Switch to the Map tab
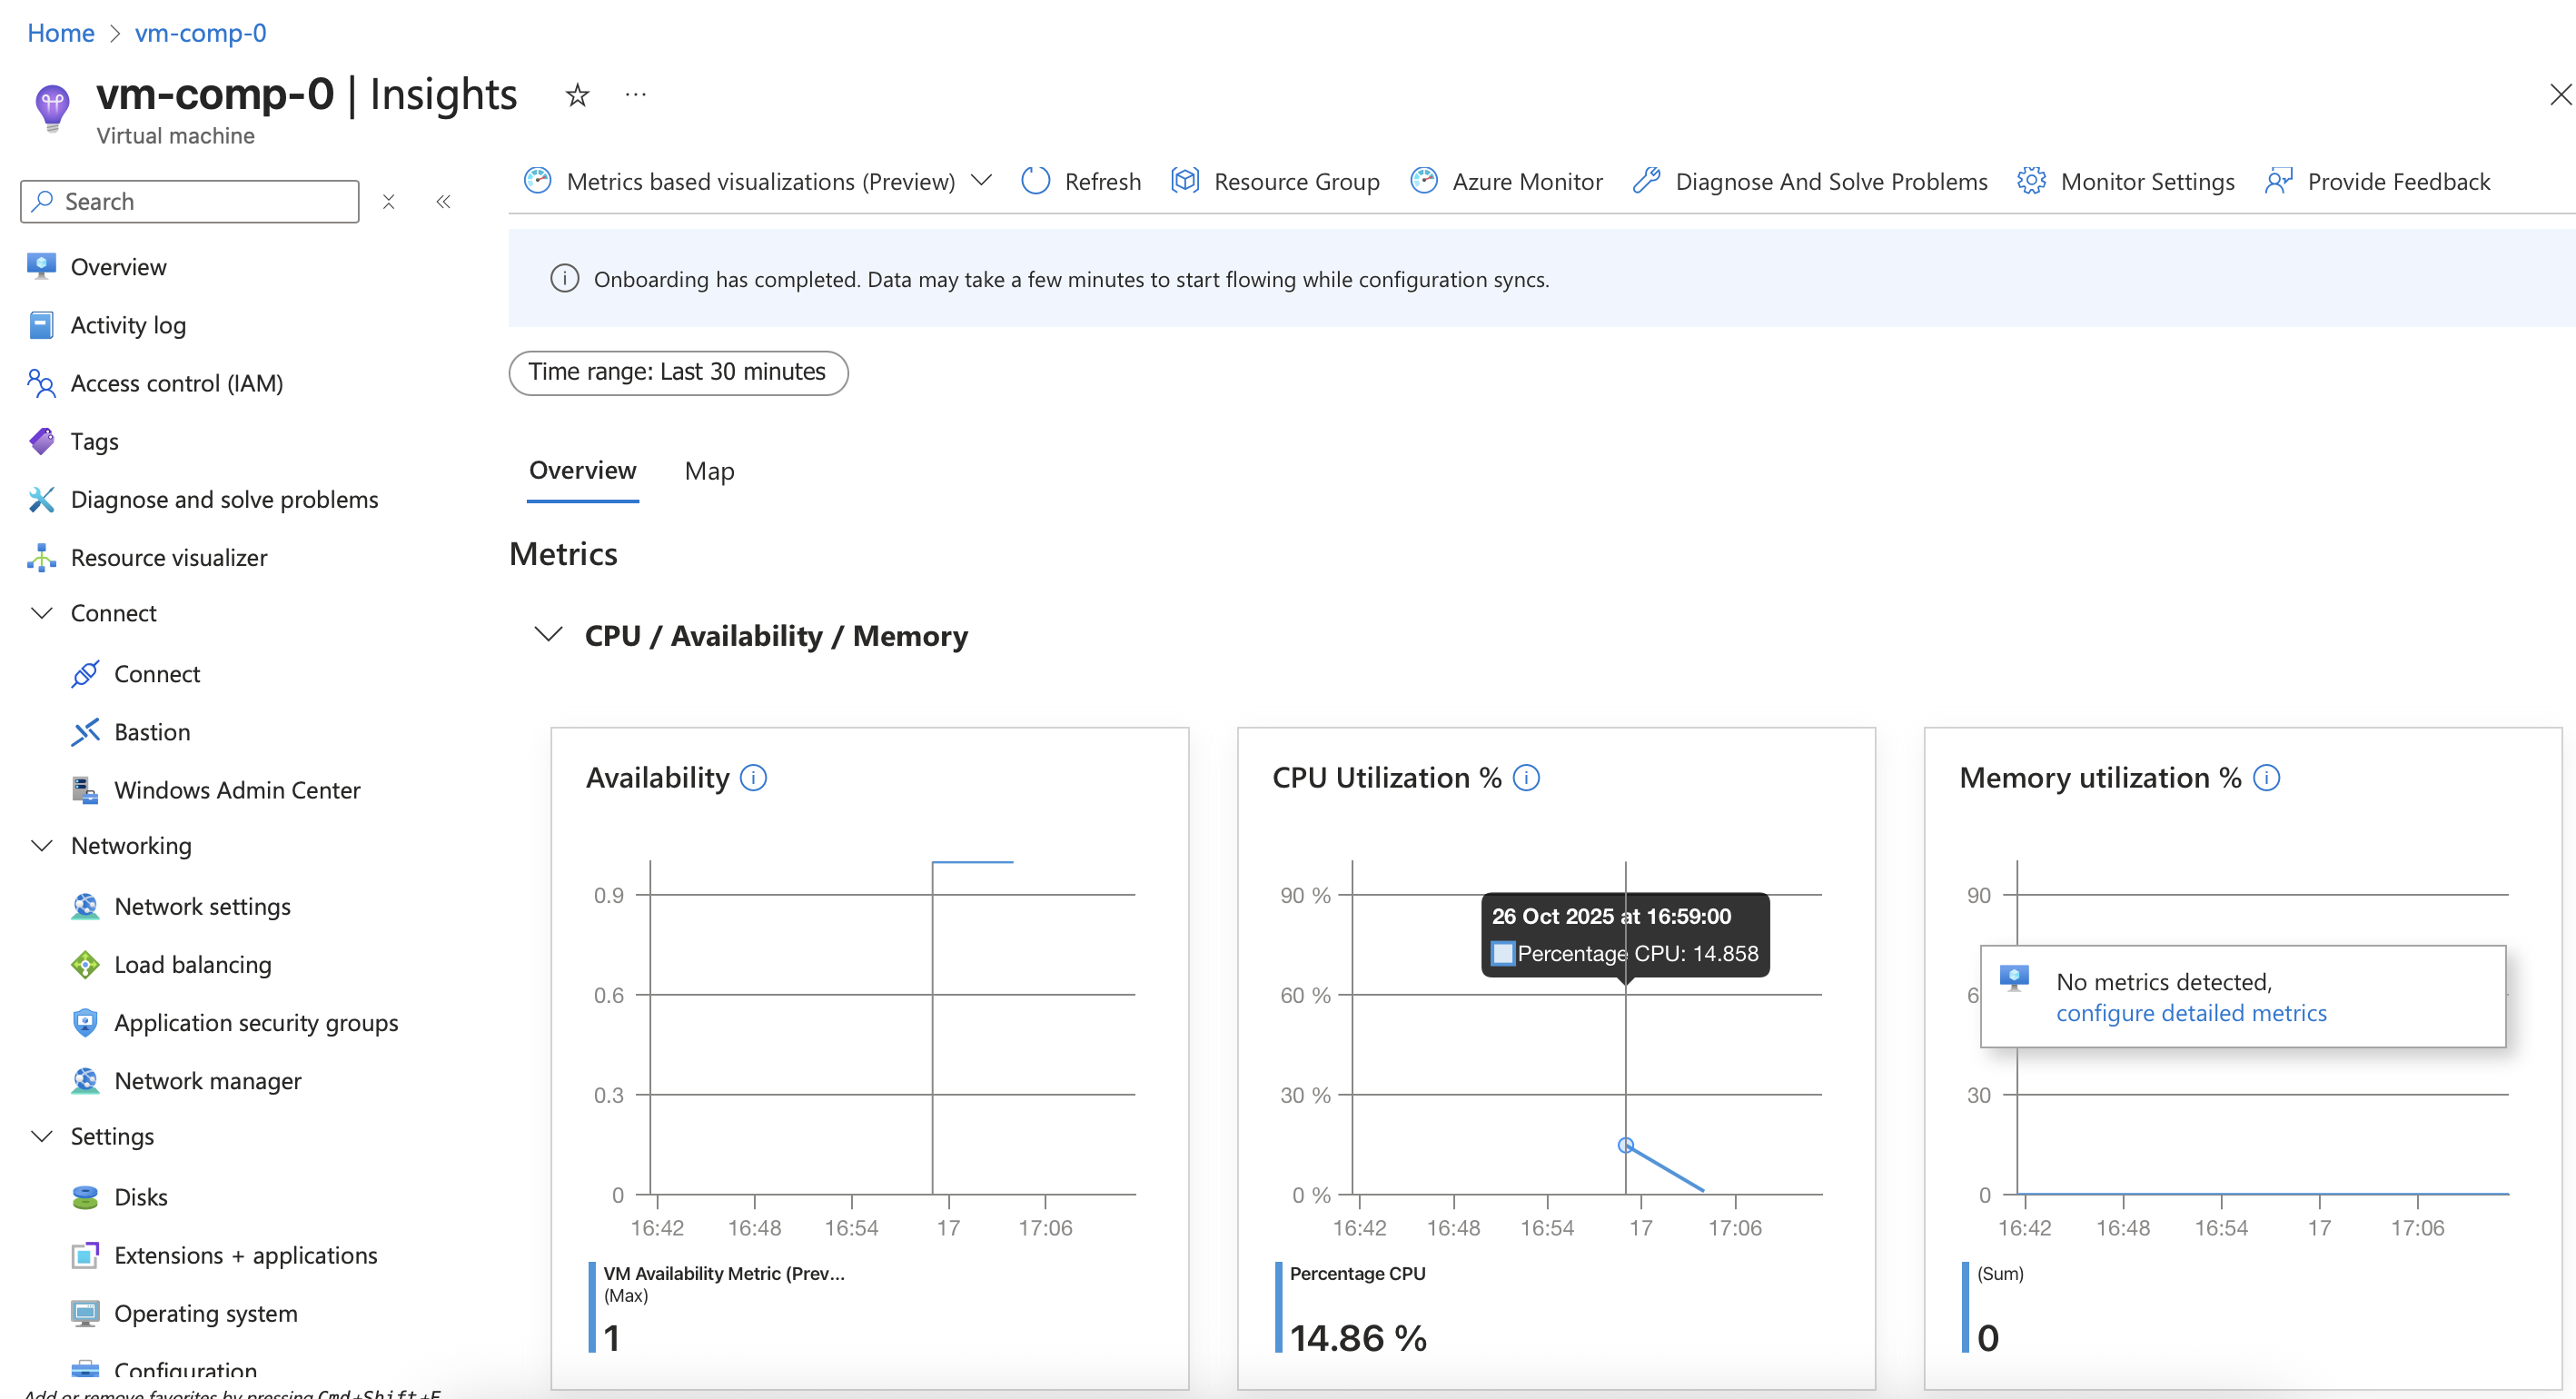 coord(709,471)
